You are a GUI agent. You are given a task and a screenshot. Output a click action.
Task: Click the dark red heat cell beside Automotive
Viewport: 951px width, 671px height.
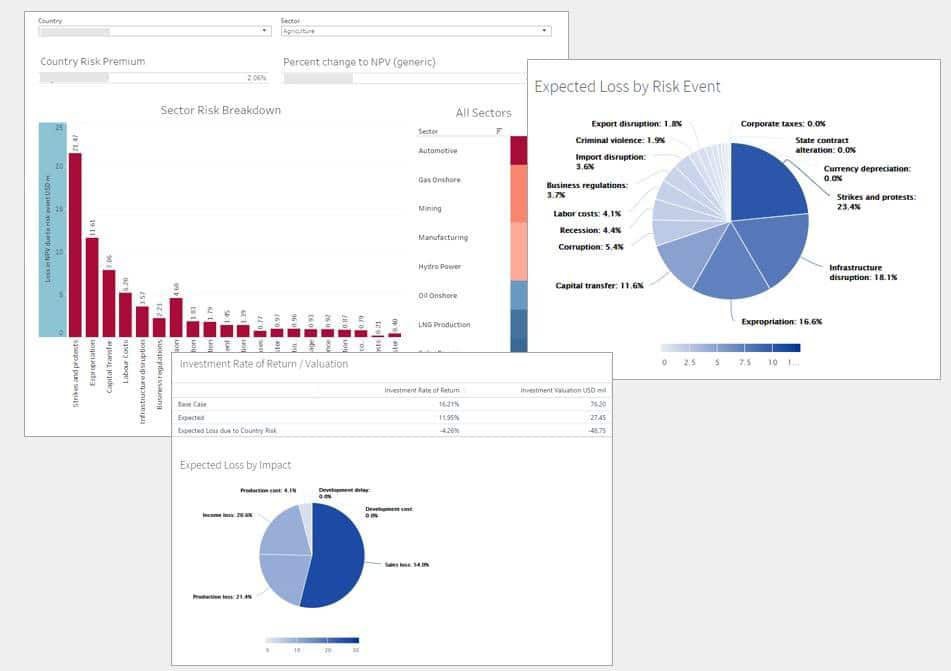[x=519, y=150]
